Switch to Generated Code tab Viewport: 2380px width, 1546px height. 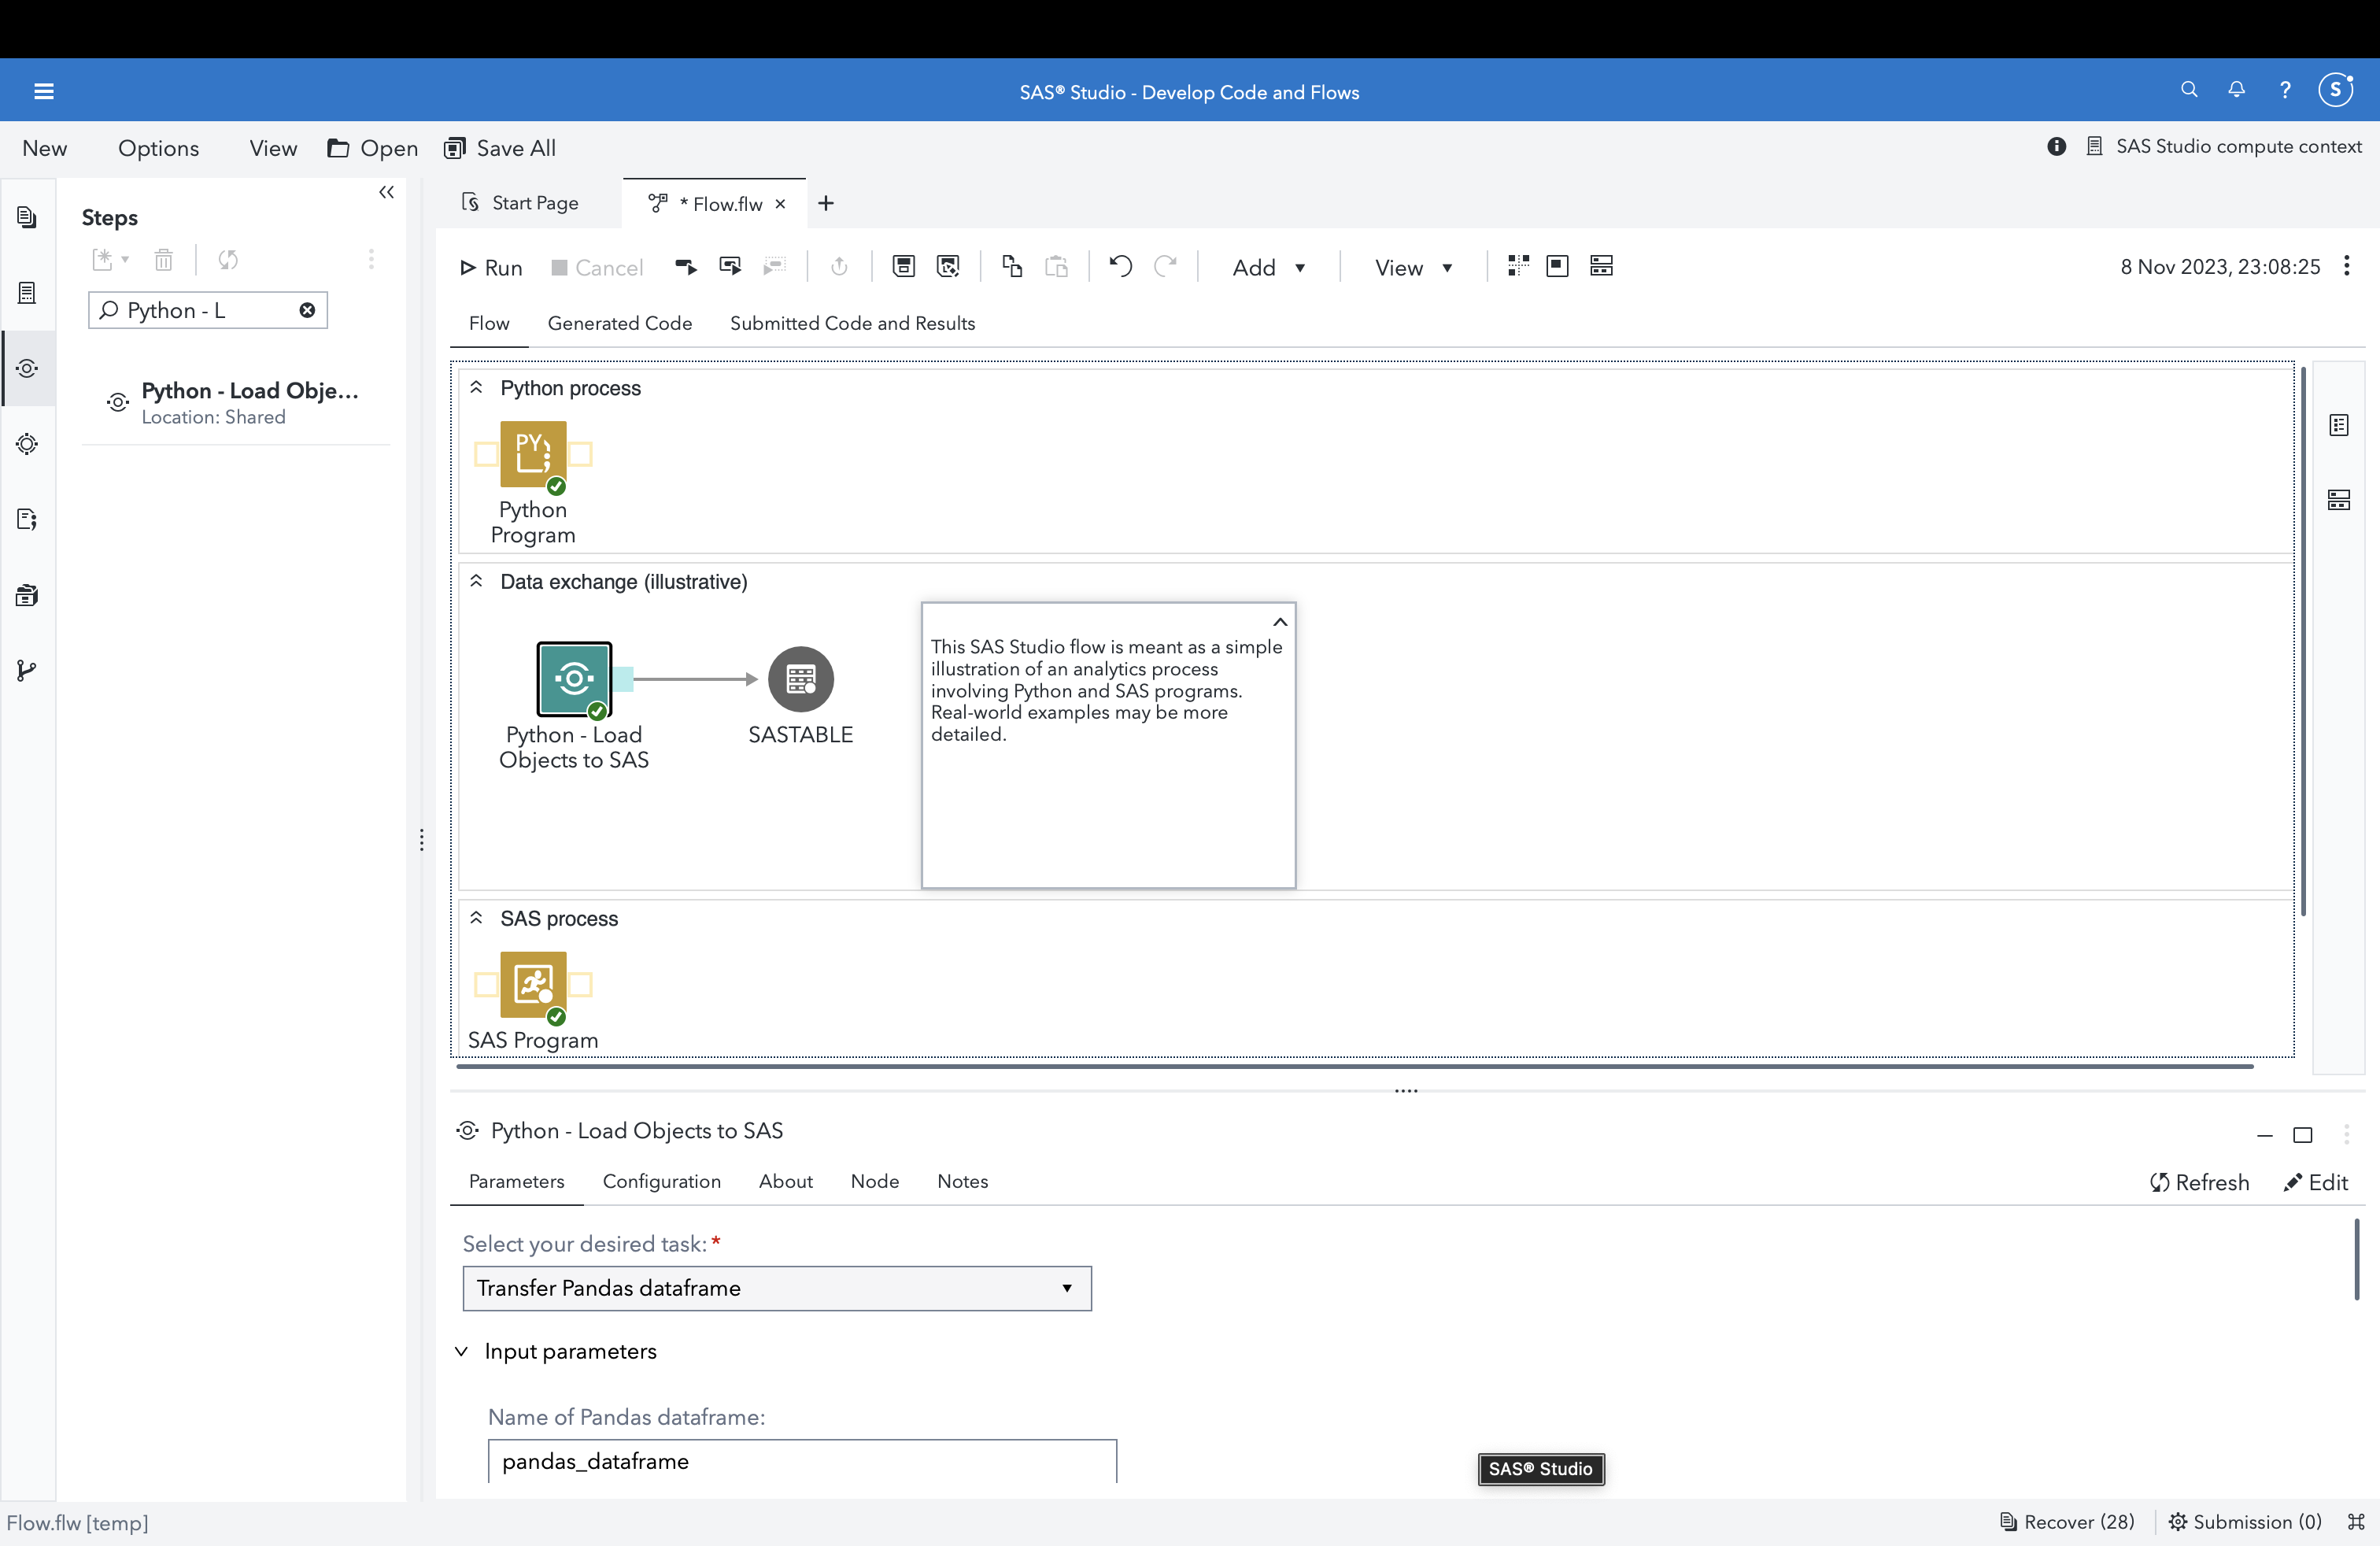619,323
